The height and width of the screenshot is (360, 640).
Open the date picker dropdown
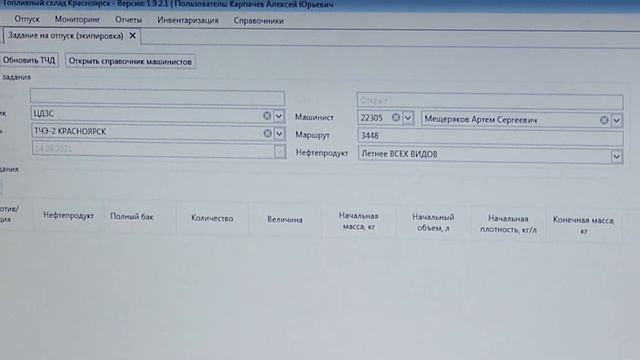coord(280,151)
